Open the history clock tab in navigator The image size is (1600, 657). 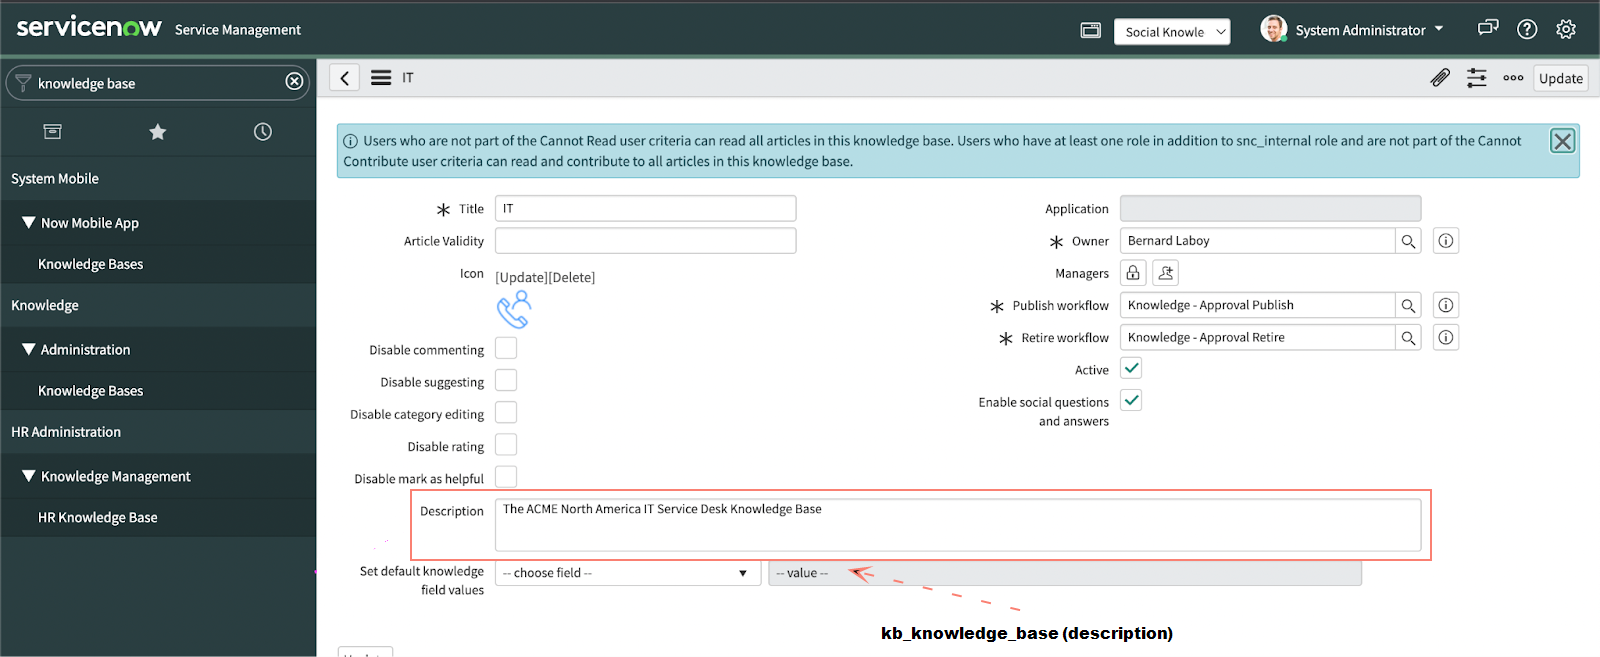[263, 132]
